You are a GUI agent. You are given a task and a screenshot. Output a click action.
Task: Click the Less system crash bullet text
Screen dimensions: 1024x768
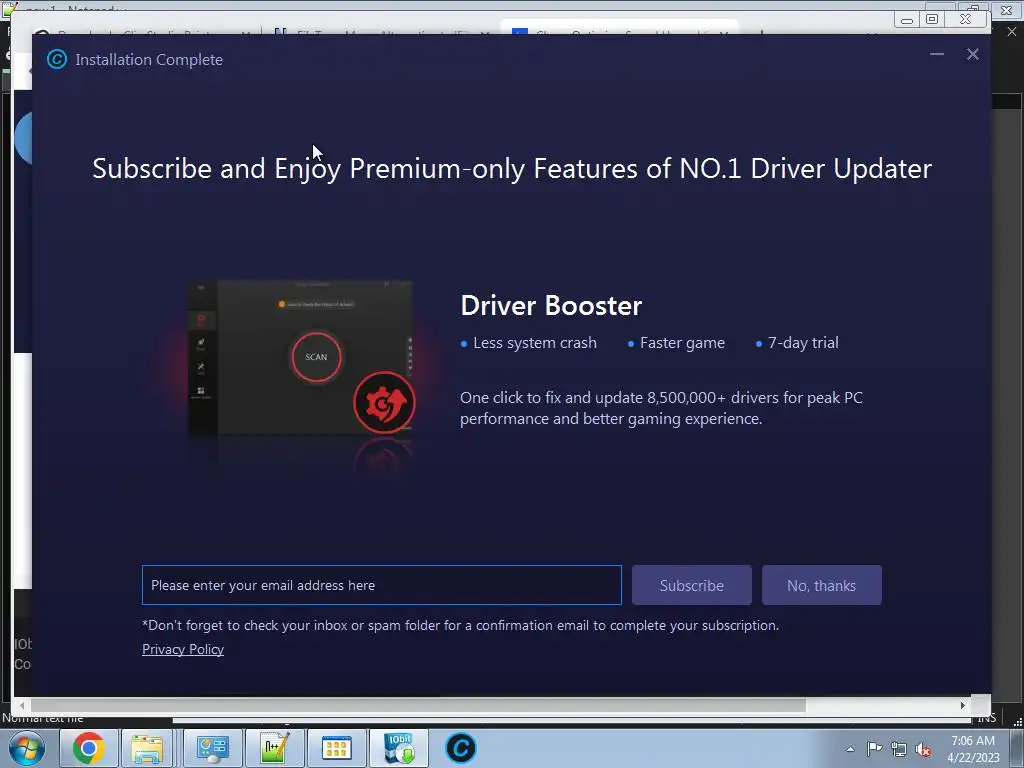coord(535,343)
